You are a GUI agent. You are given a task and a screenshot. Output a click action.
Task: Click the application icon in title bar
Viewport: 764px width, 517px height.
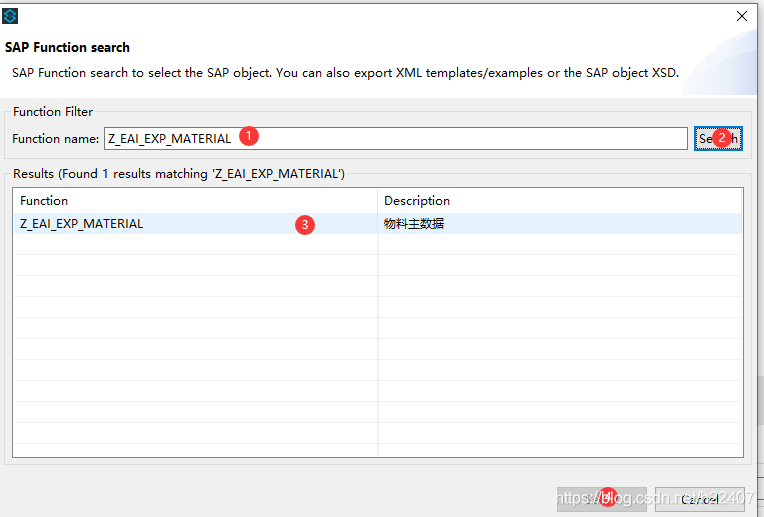pyautogui.click(x=10, y=16)
